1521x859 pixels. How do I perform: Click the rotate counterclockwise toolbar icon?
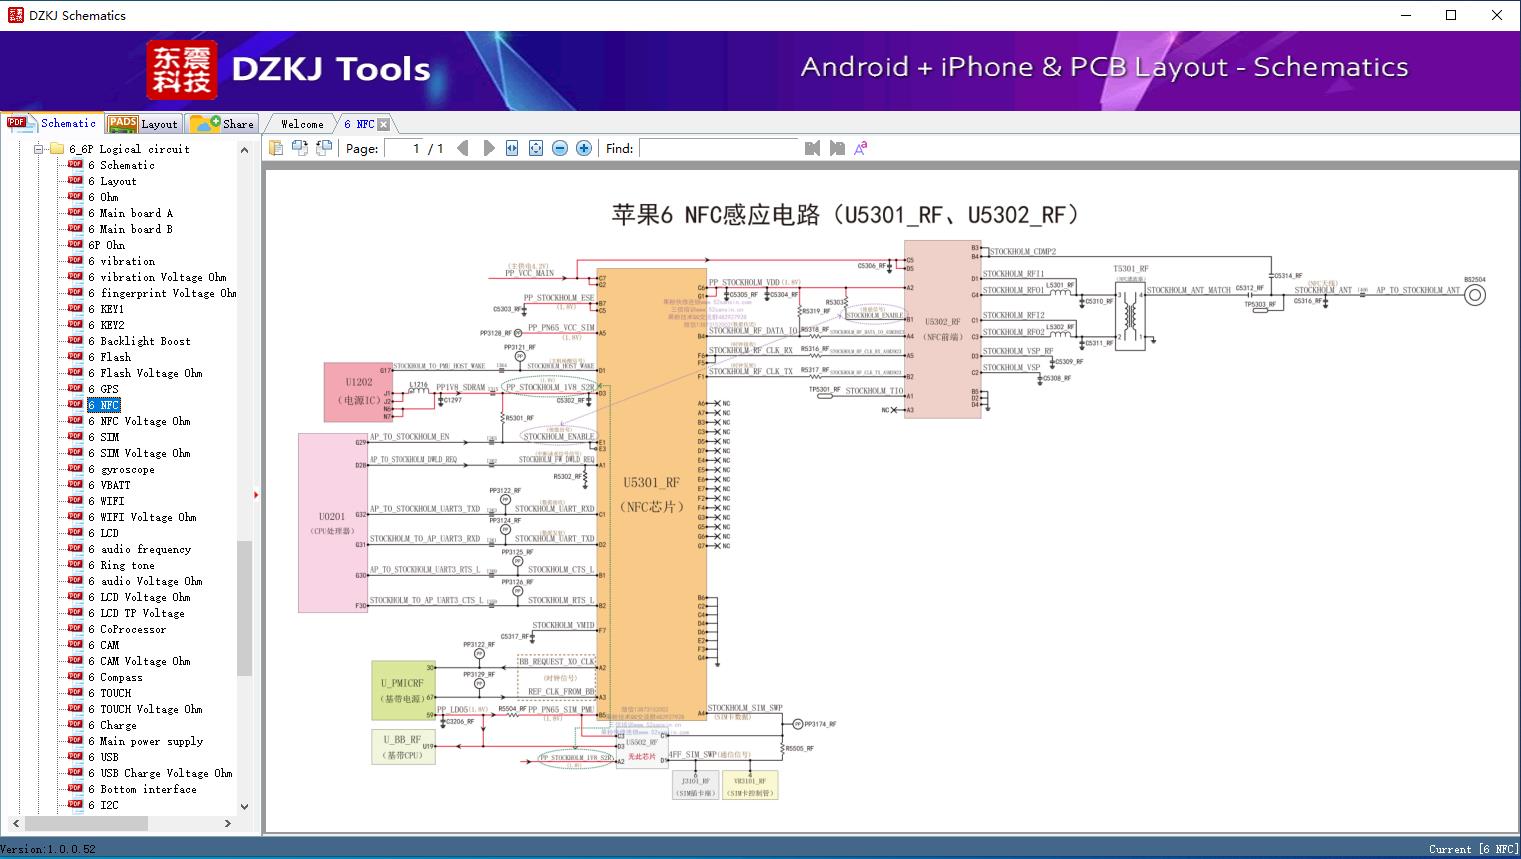300,148
